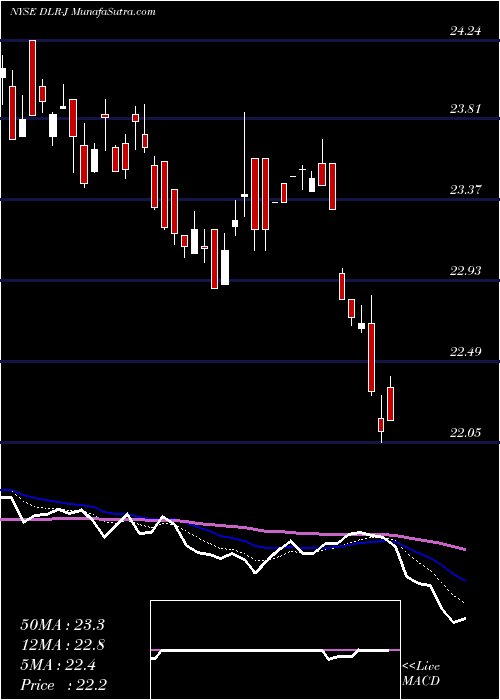The width and height of the screenshot is (500, 700).
Task: Click the <<Live MACD label
Action: (421, 674)
